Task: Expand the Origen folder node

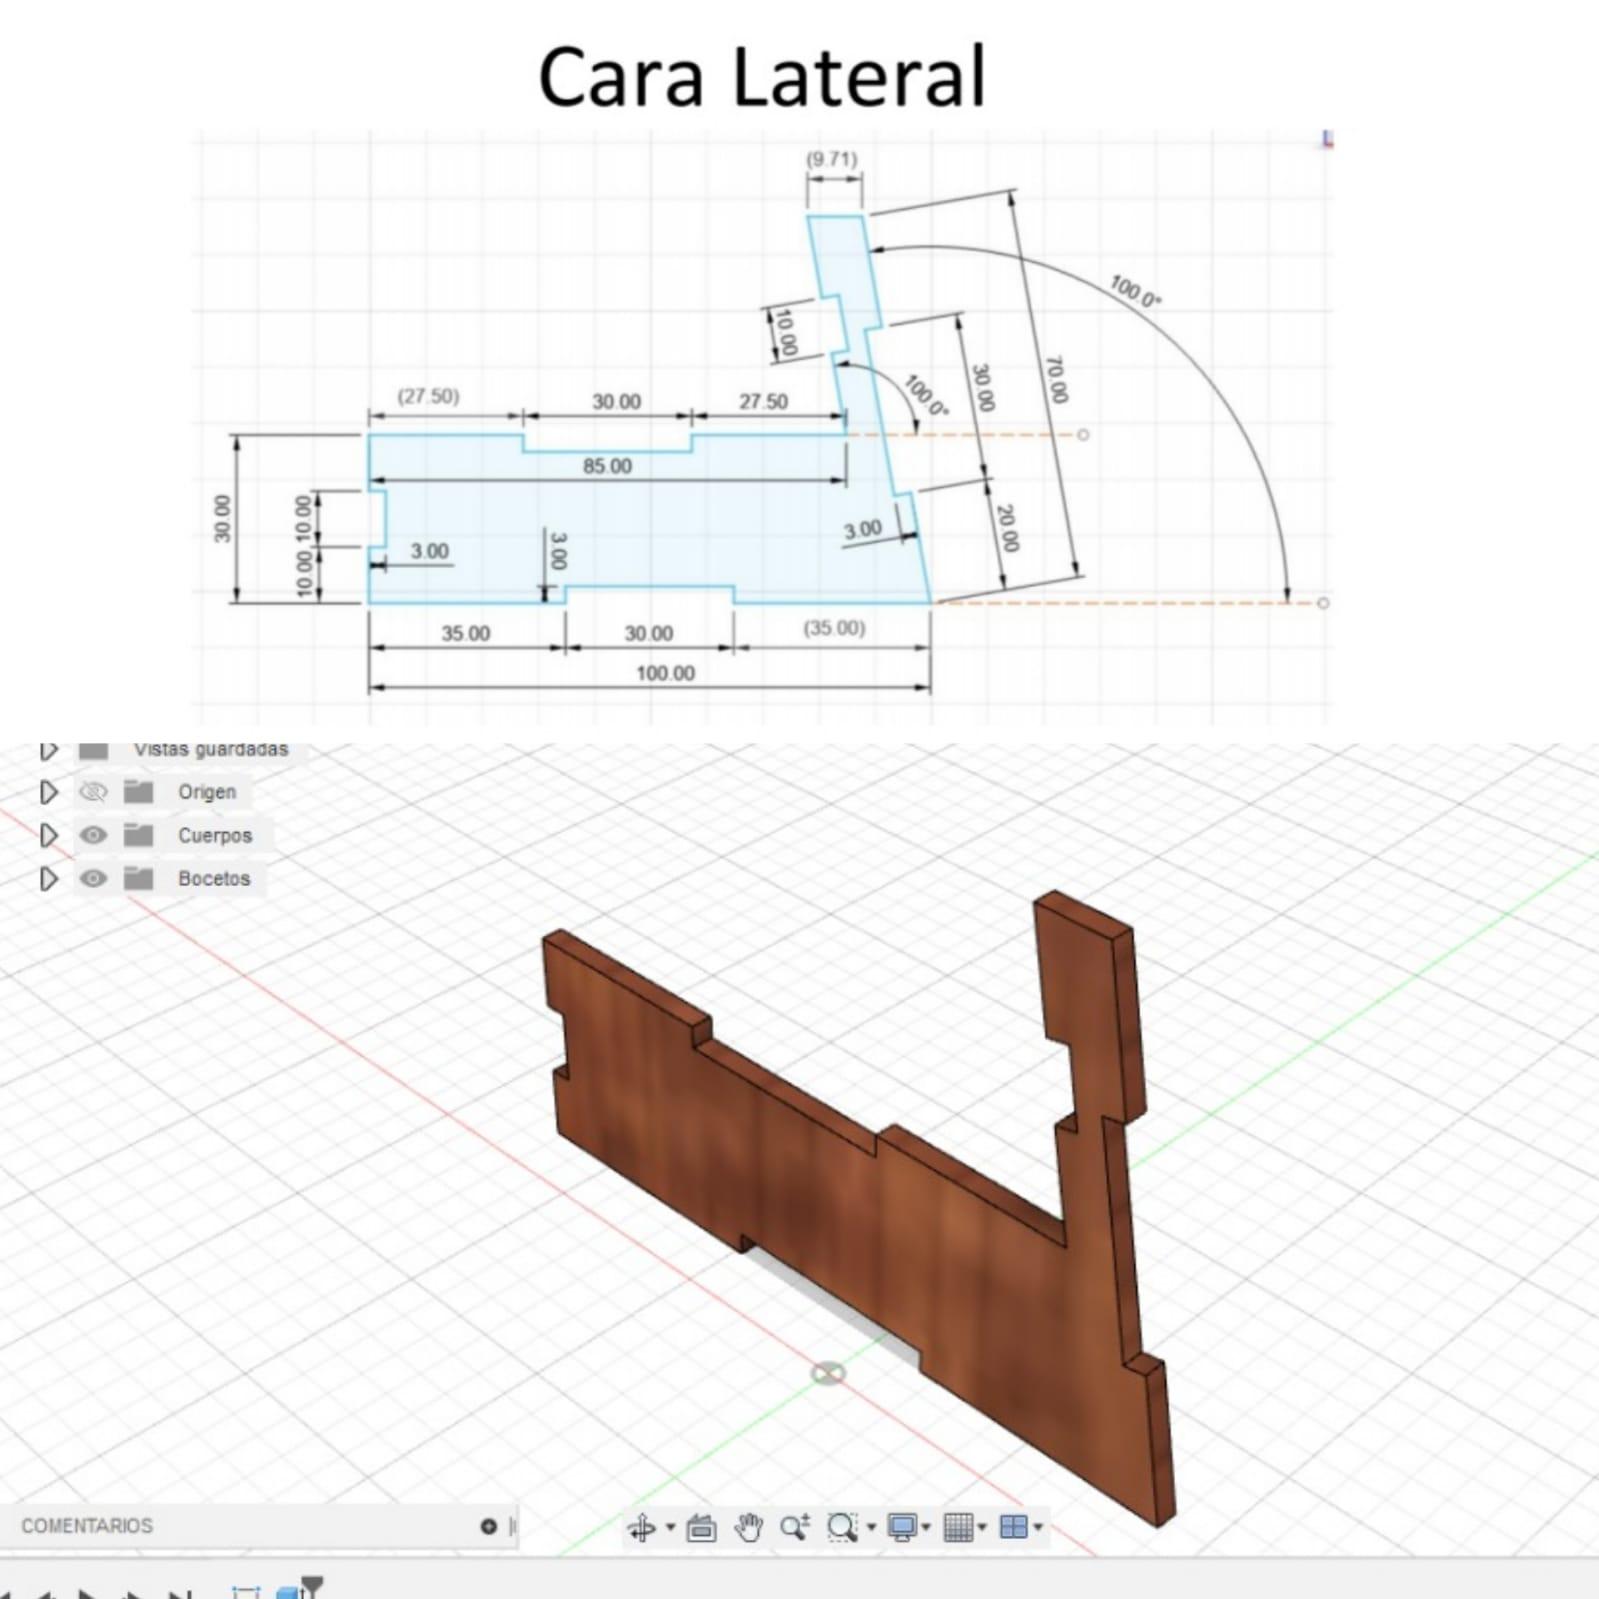Action: pyautogui.click(x=48, y=792)
